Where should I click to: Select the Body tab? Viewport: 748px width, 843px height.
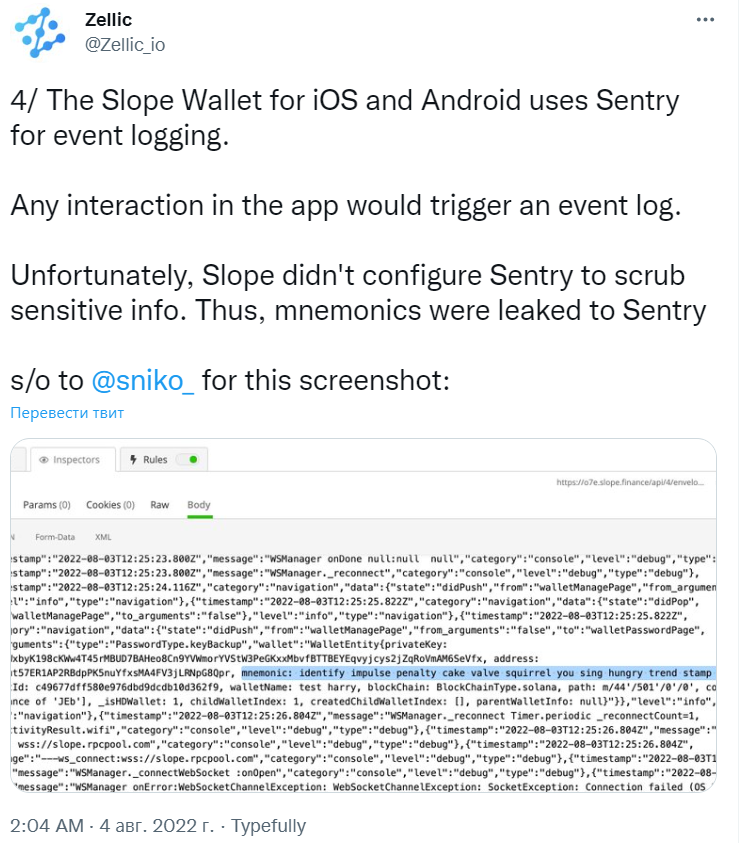[x=199, y=505]
